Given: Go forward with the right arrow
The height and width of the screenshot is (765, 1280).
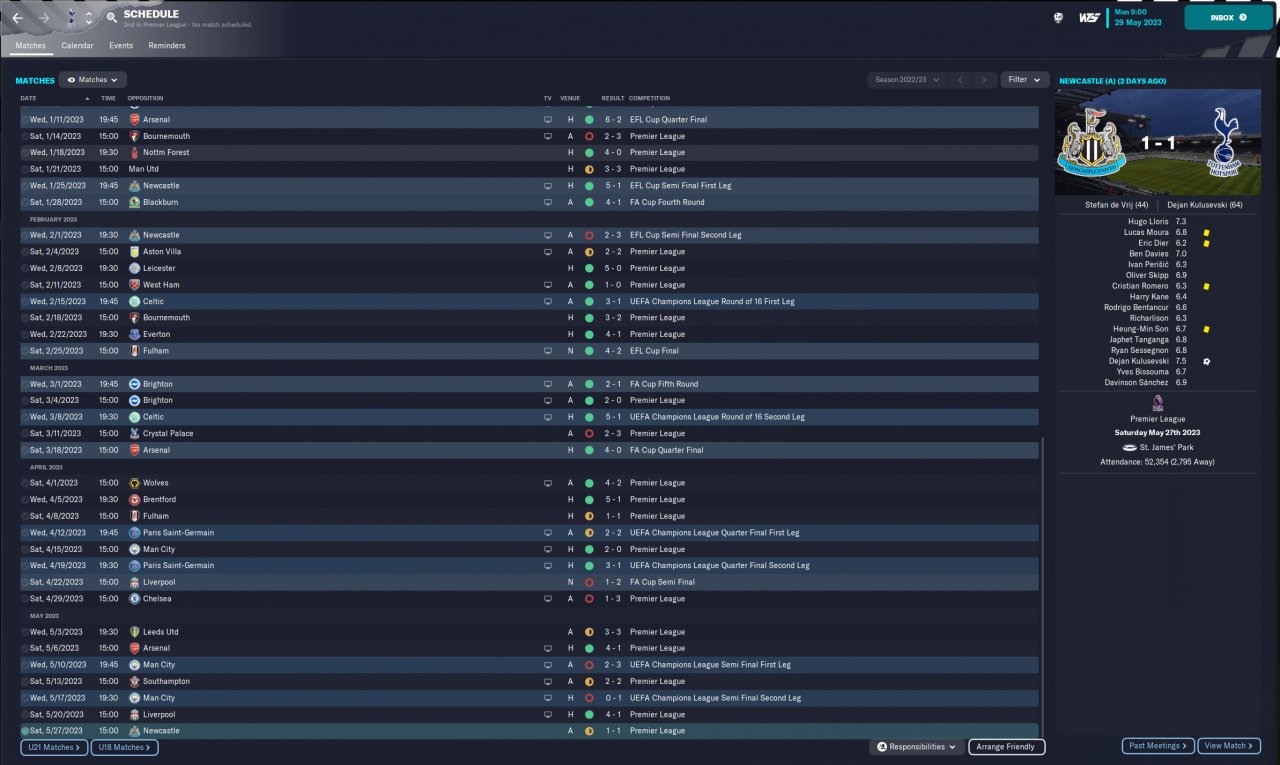Looking at the screenshot, I should (x=44, y=18).
